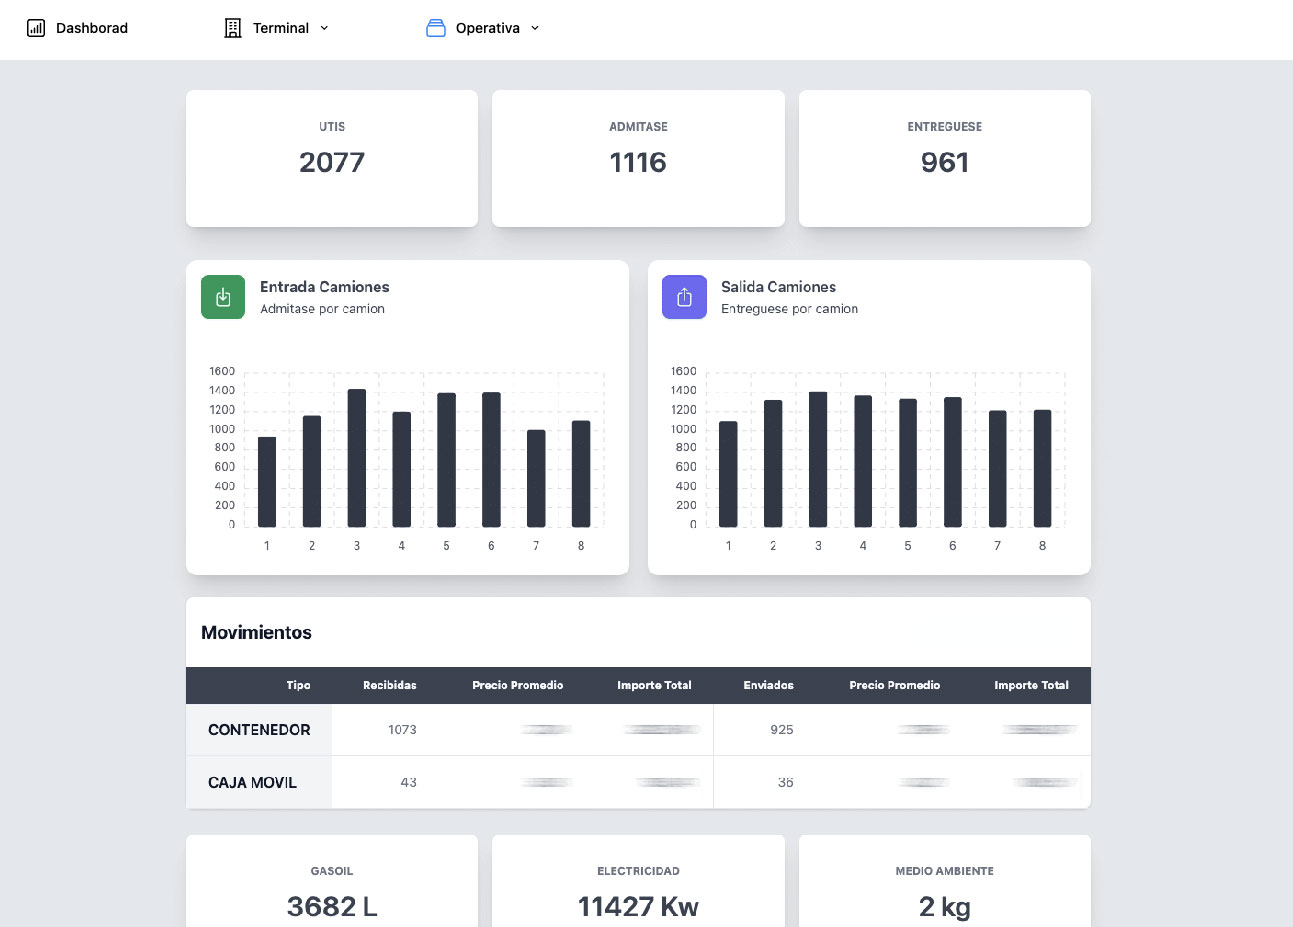Click the Dashborad chart icon
Image resolution: width=1293 pixels, height=927 pixels.
(36, 28)
